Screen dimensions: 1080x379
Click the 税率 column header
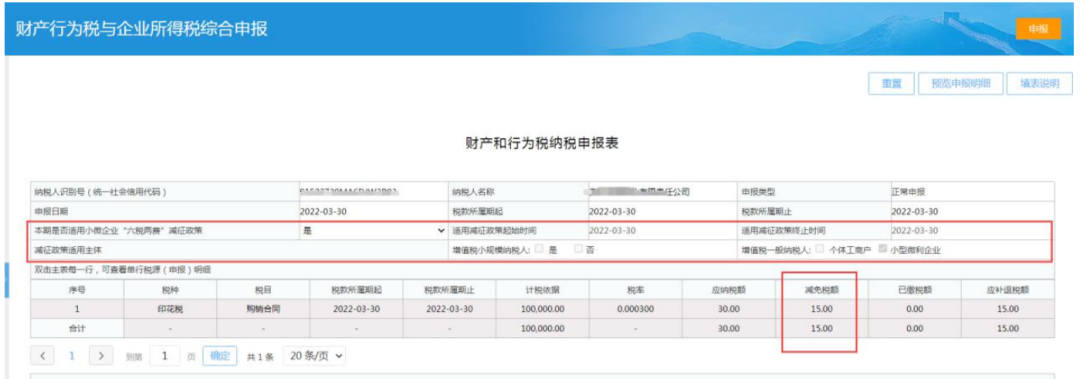click(634, 290)
